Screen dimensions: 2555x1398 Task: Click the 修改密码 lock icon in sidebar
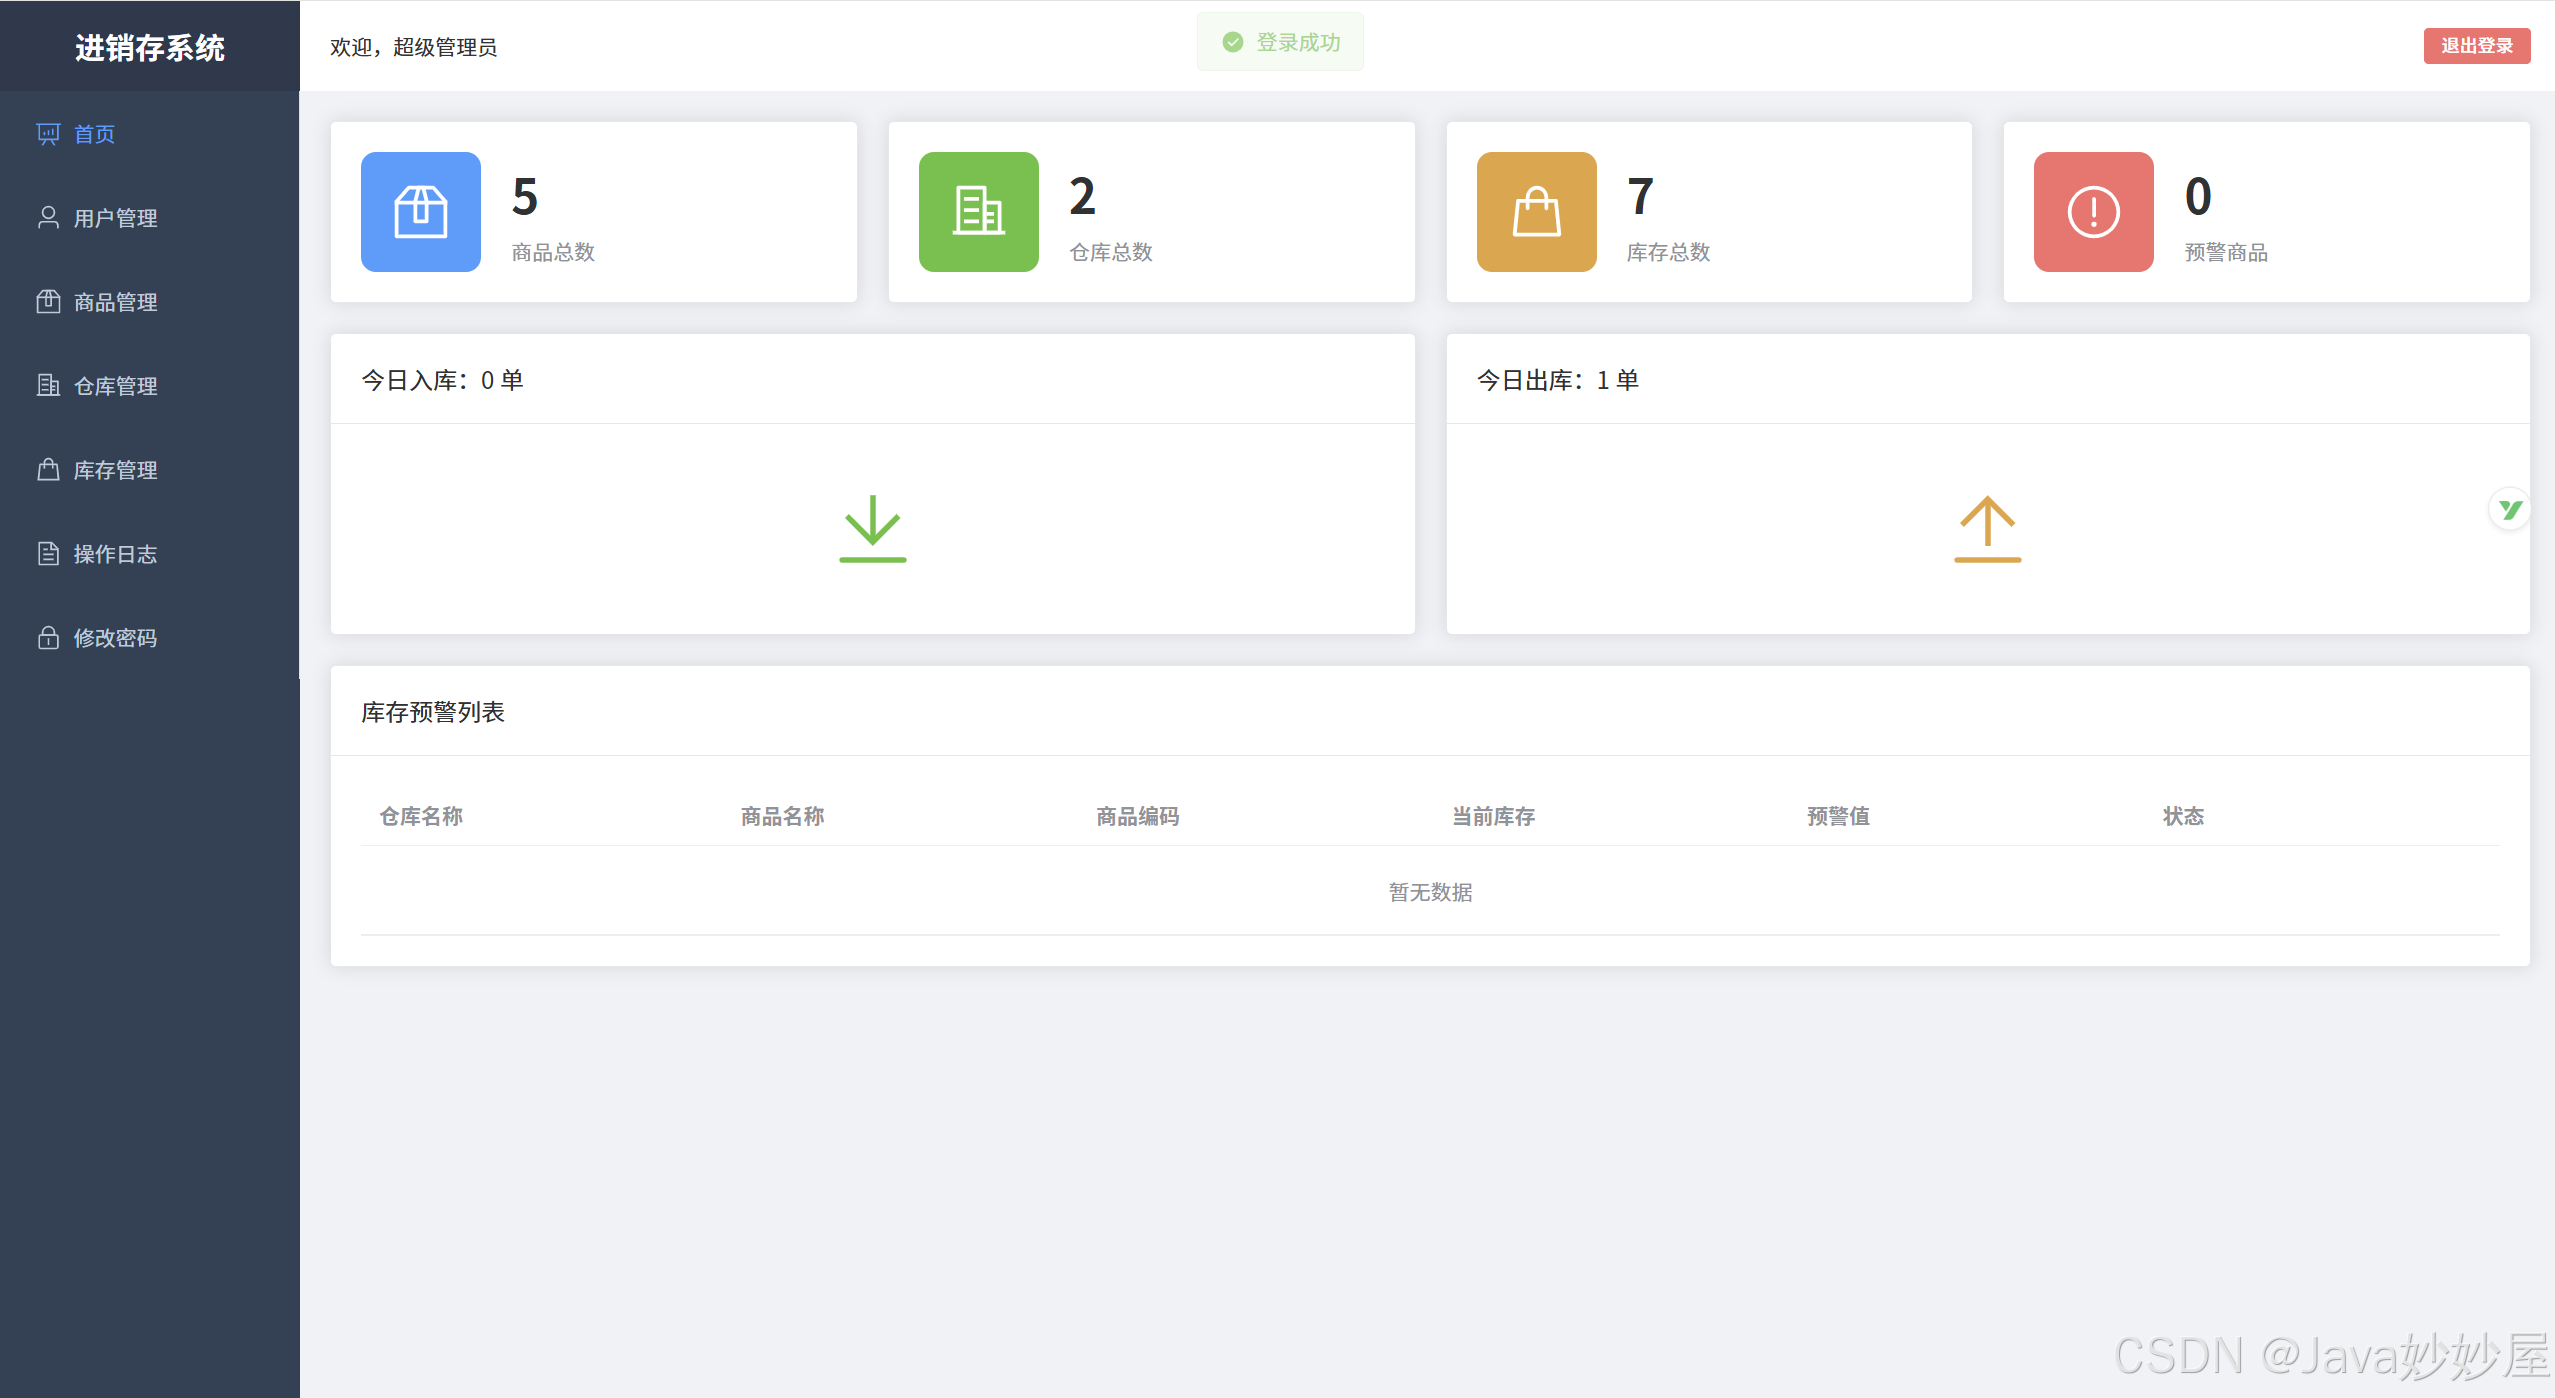[48, 638]
